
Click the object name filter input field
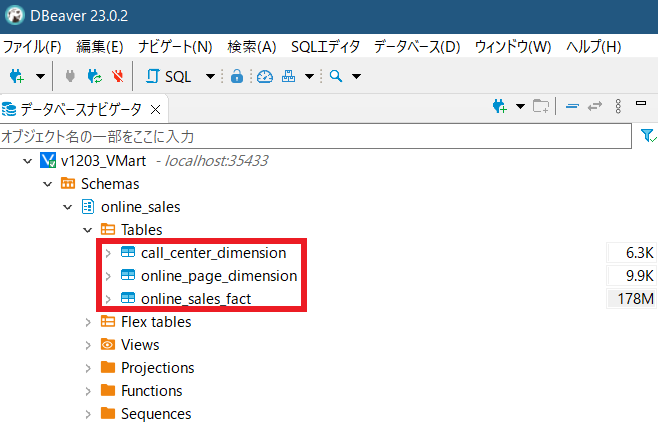coord(316,136)
